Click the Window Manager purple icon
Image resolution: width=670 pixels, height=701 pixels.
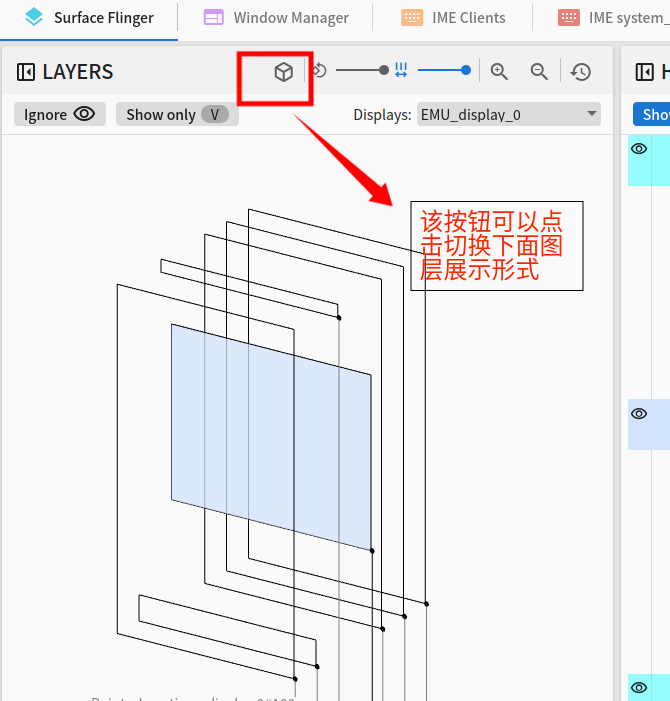214,17
